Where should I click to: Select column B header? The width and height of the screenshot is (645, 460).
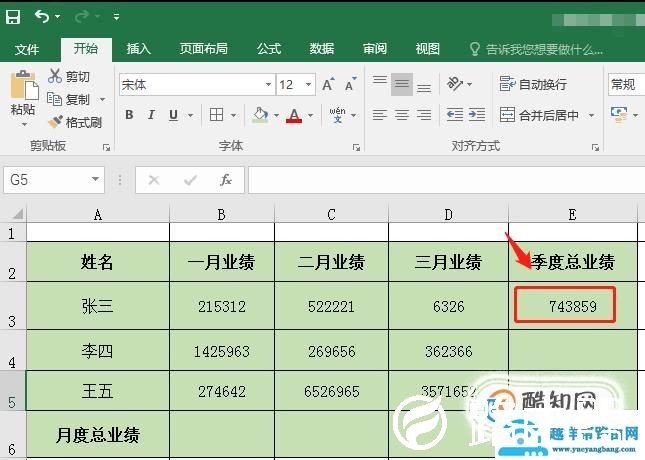222,214
